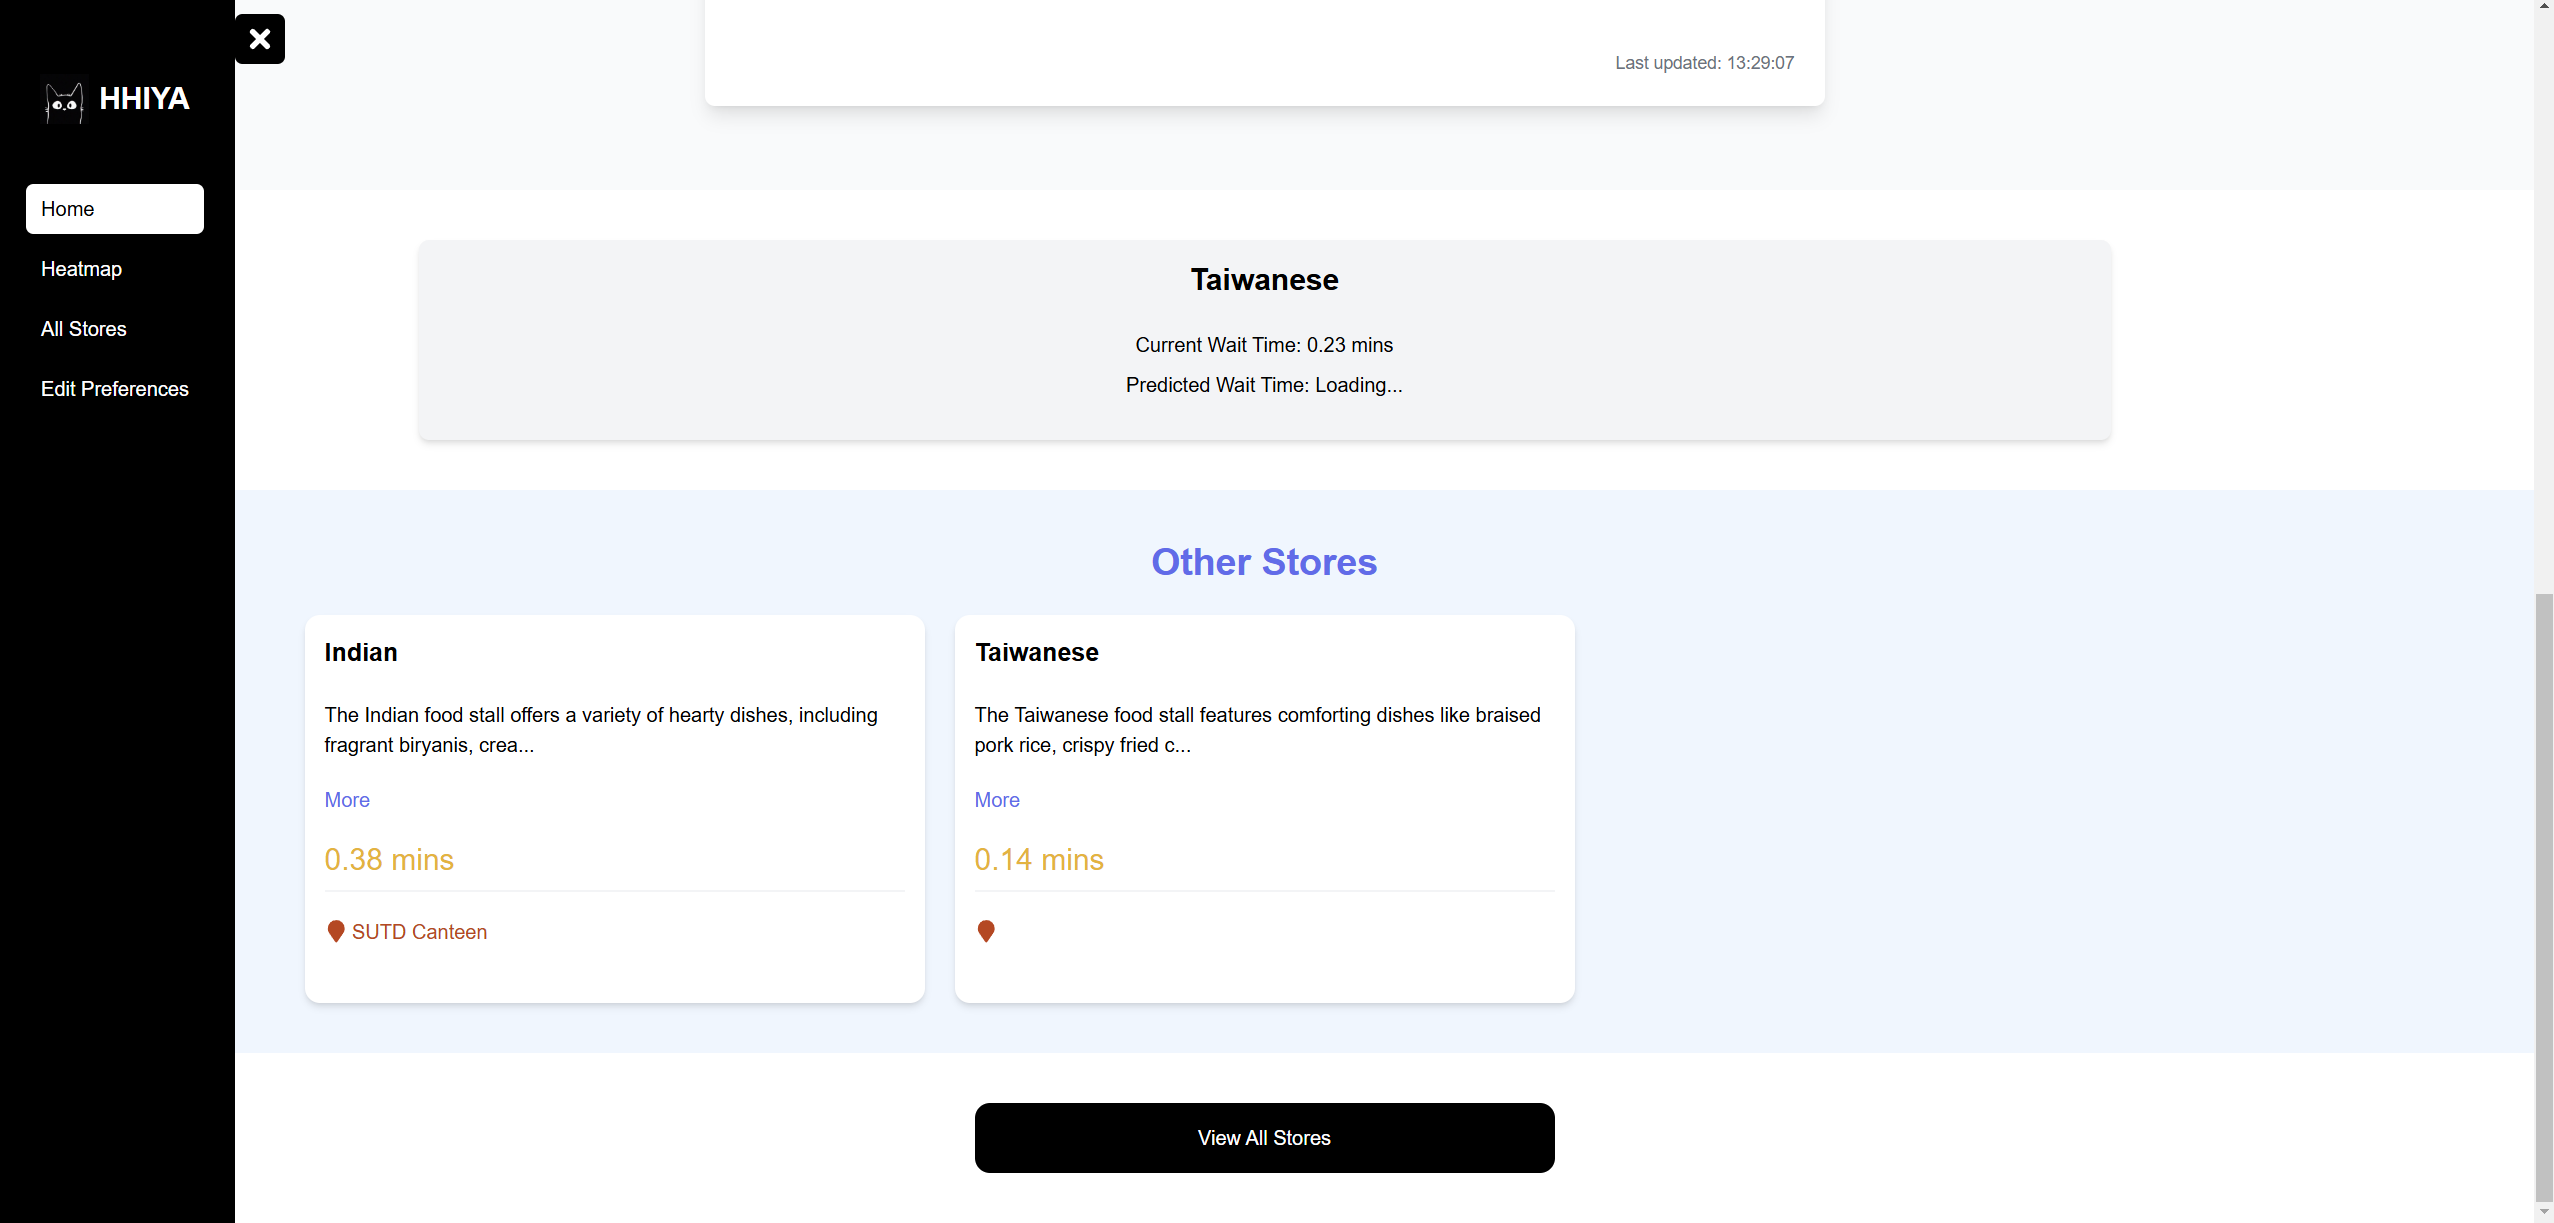The width and height of the screenshot is (2554, 1223).
Task: Open Edit Preferences in sidebar
Action: 115,389
